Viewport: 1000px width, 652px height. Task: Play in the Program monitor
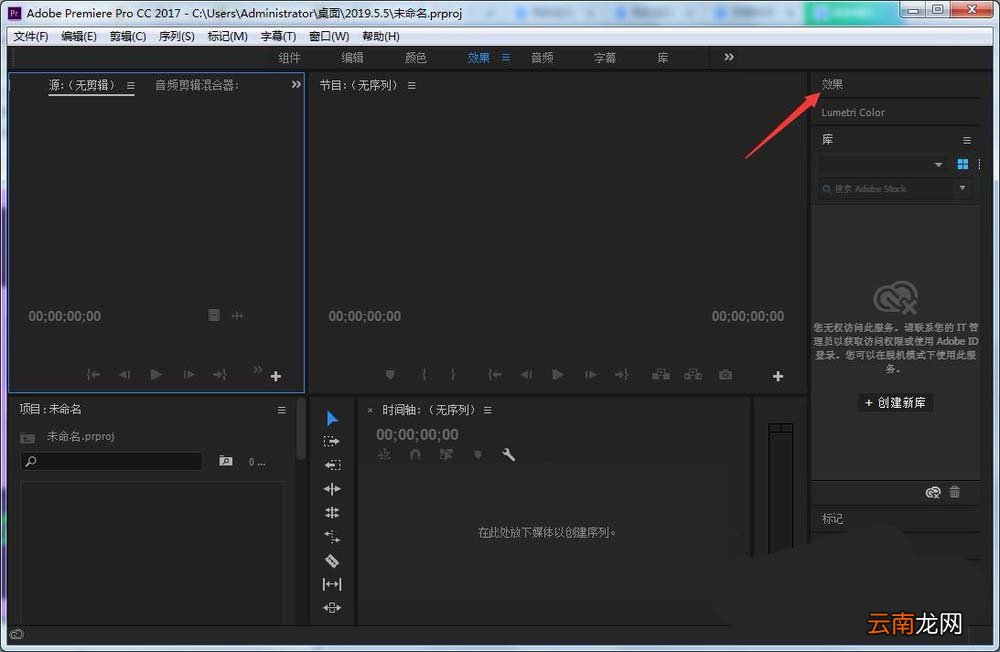point(558,374)
